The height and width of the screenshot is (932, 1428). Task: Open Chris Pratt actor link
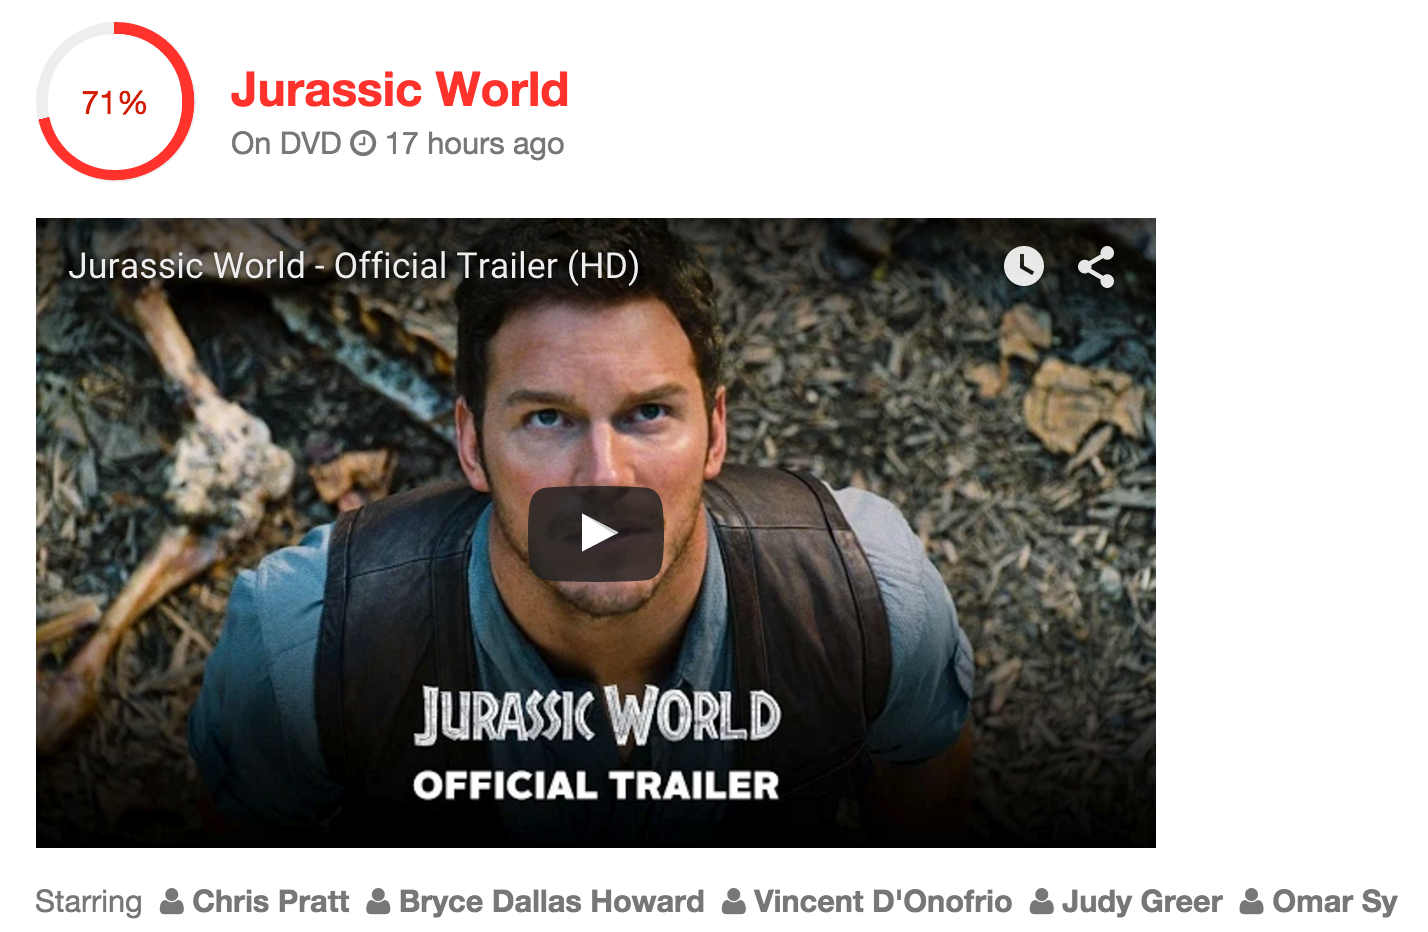point(270,901)
